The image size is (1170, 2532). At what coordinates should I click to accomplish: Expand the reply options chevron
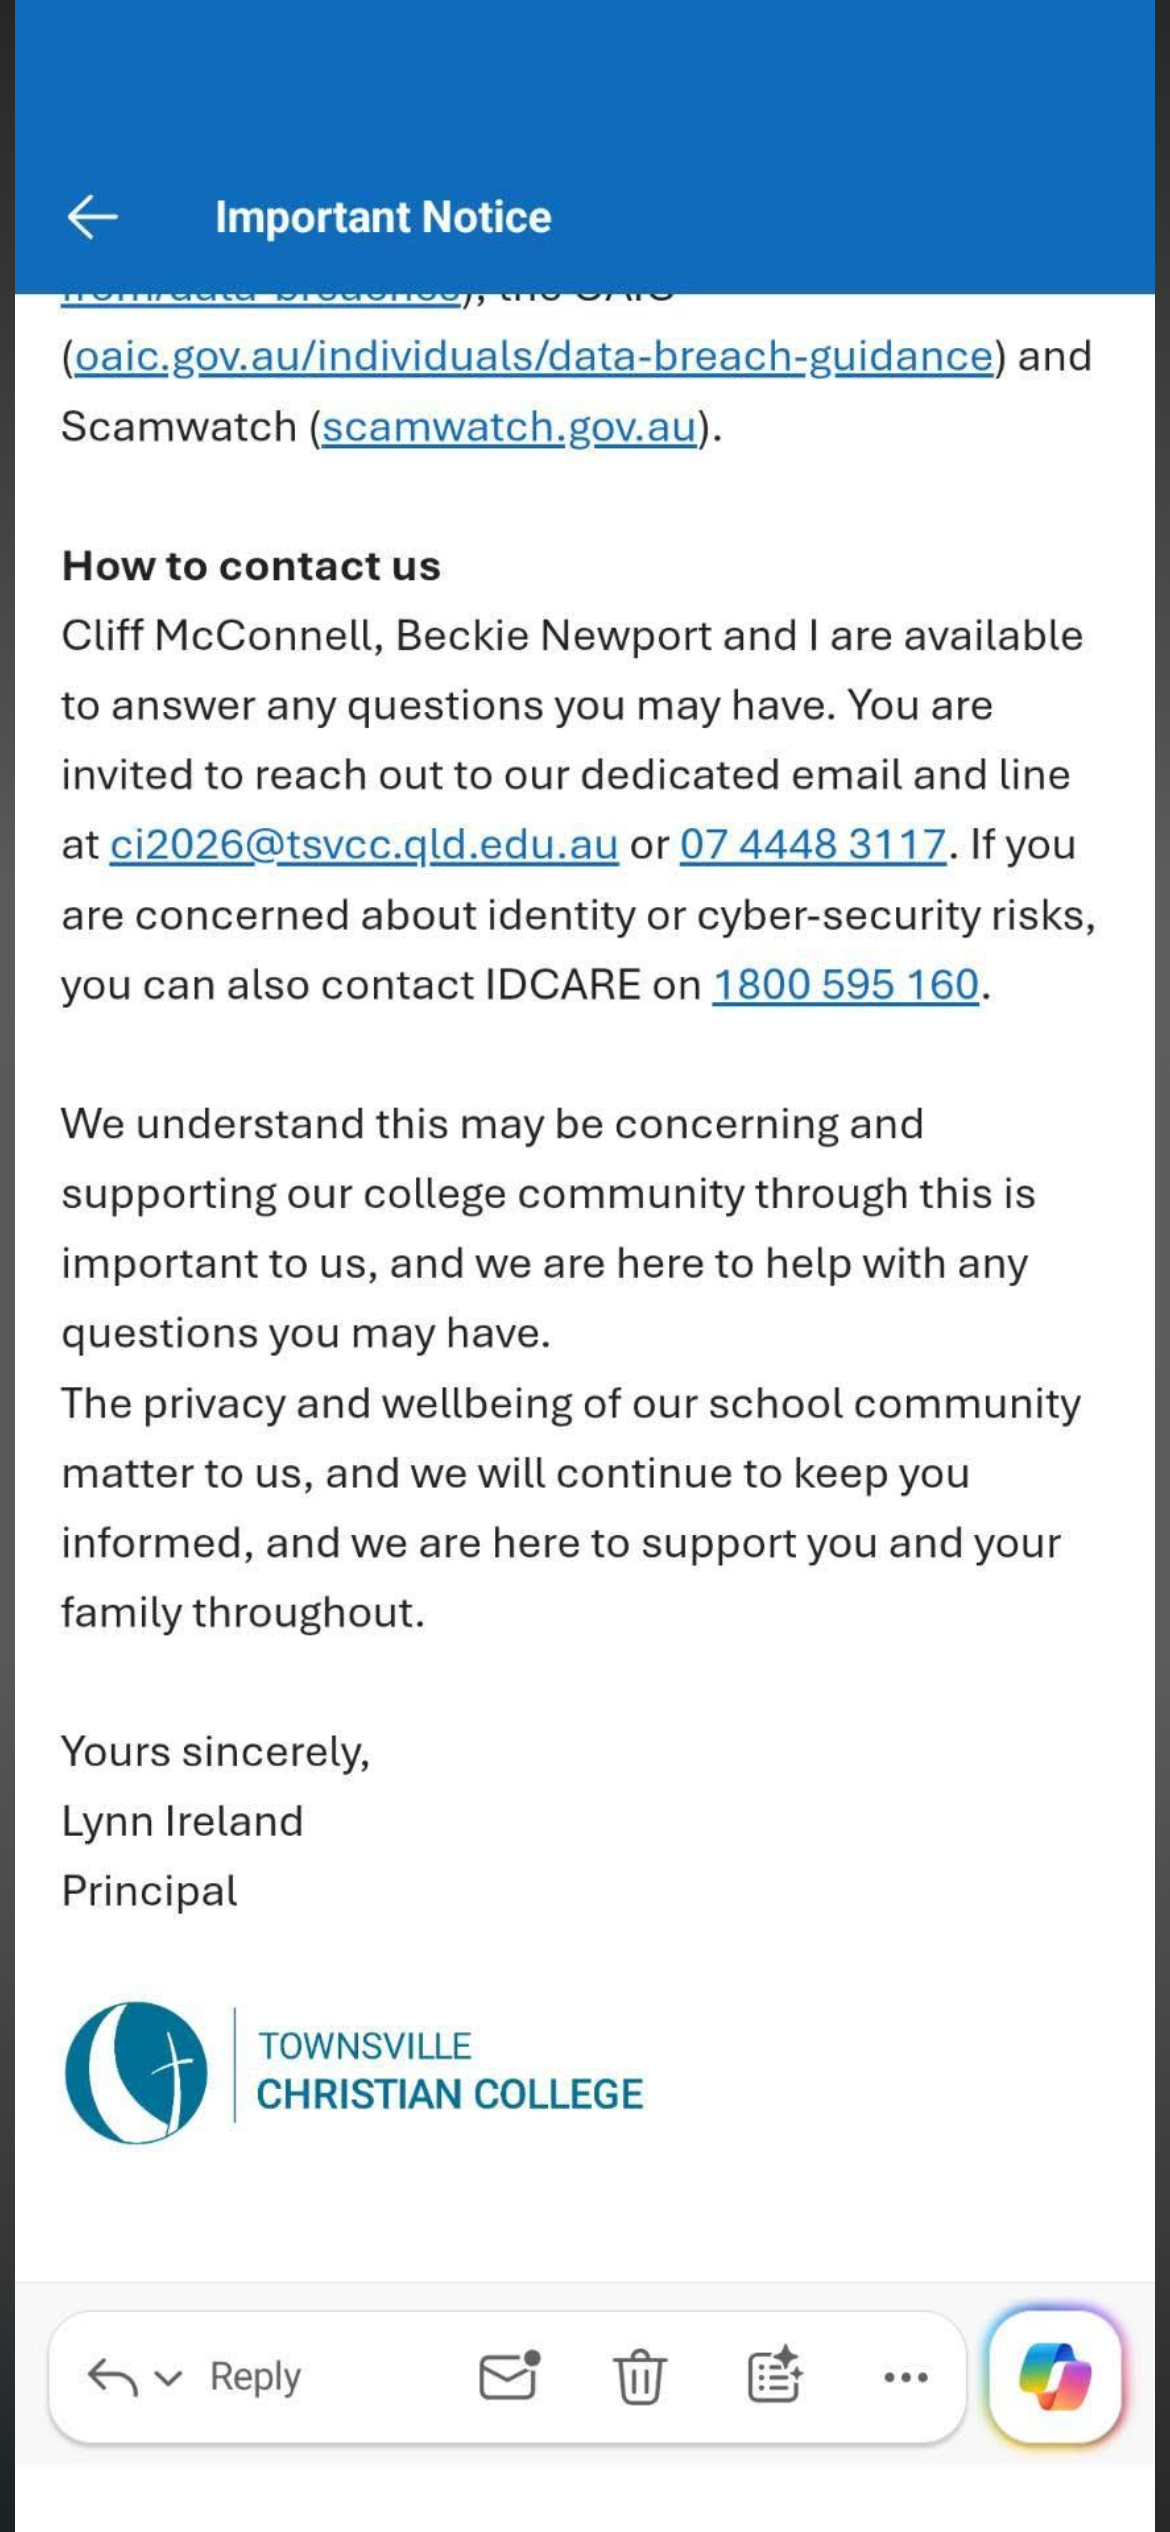click(169, 2378)
